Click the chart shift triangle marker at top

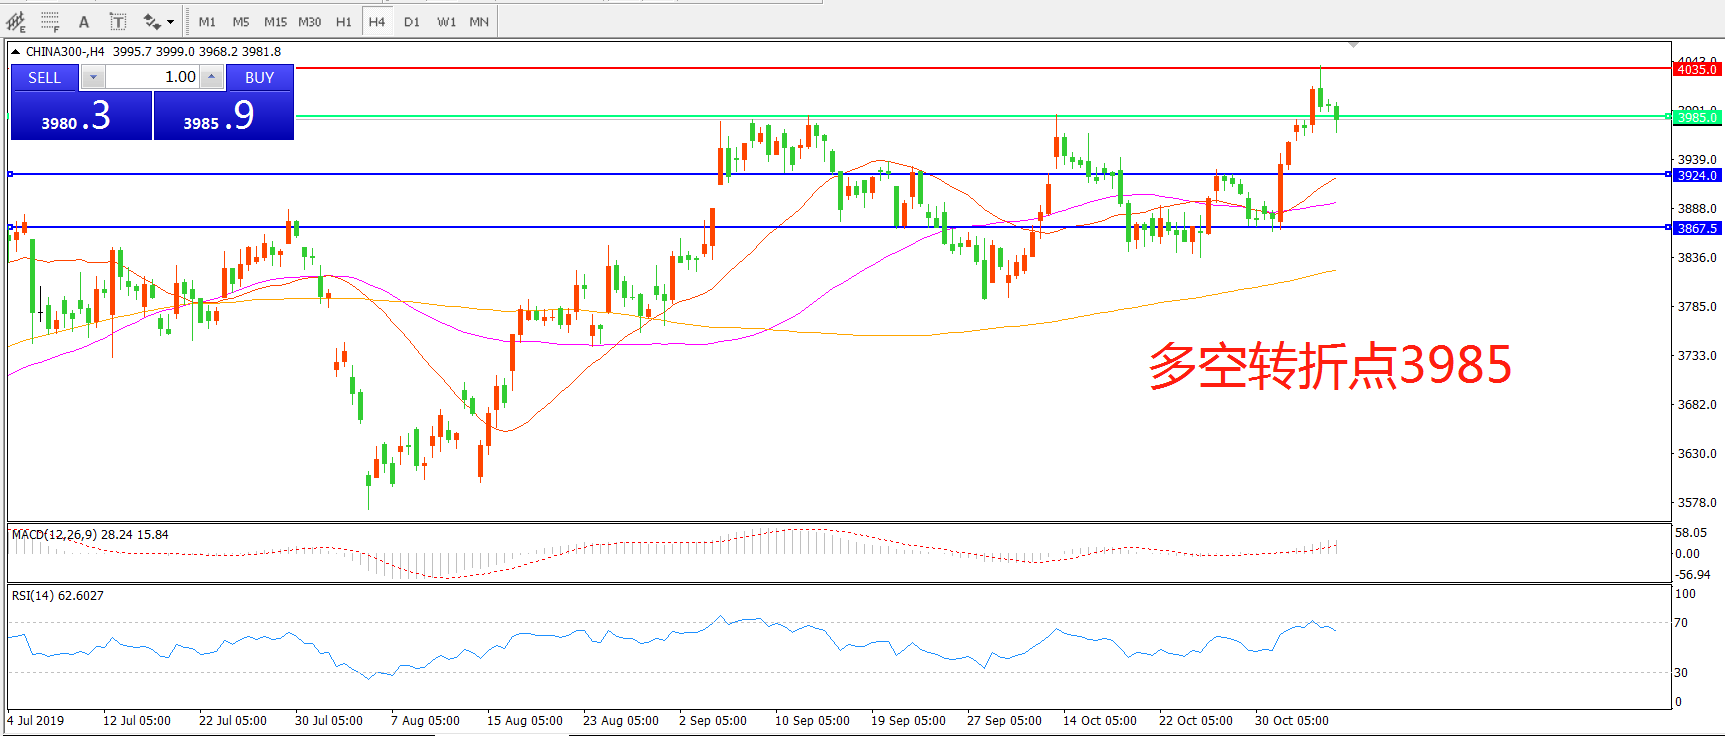pos(1353,45)
